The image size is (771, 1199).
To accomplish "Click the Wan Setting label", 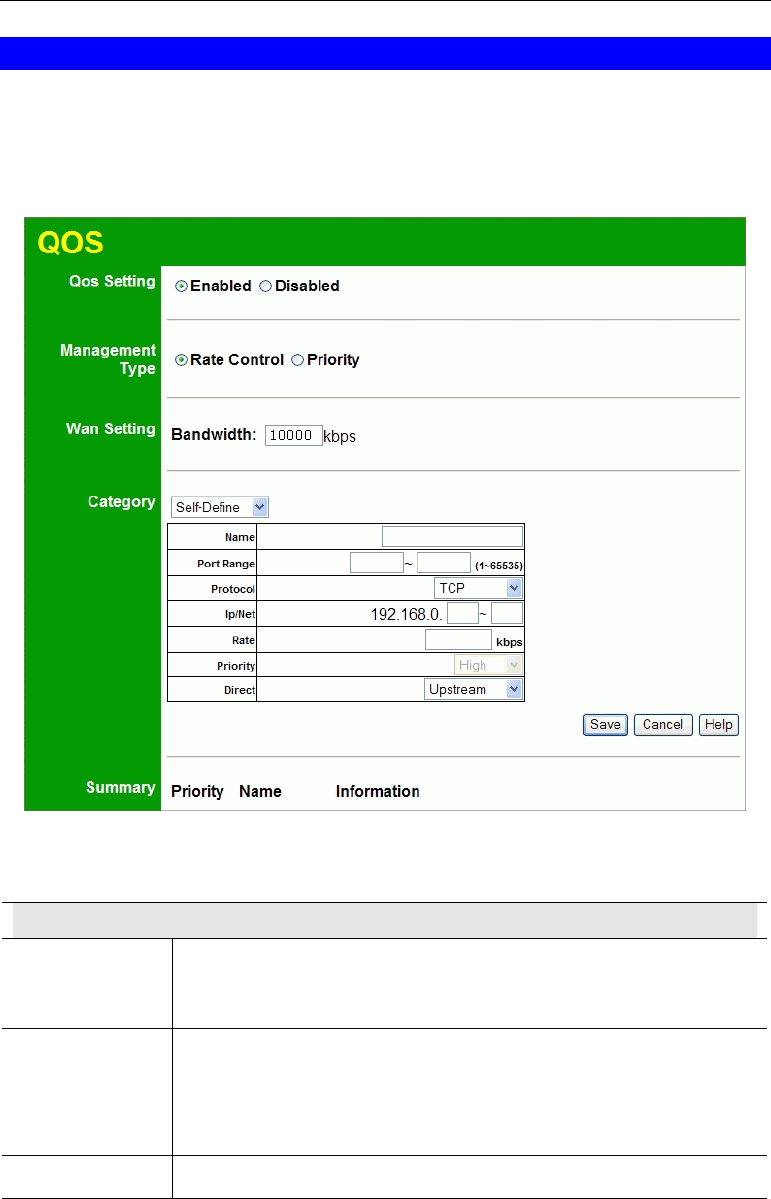I will click(111, 429).
